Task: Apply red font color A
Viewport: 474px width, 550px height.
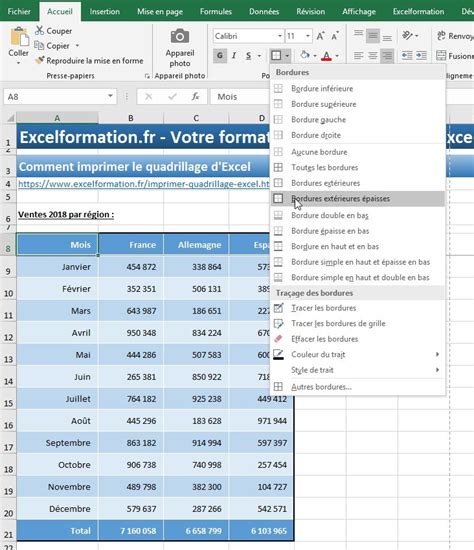Action: coord(326,55)
